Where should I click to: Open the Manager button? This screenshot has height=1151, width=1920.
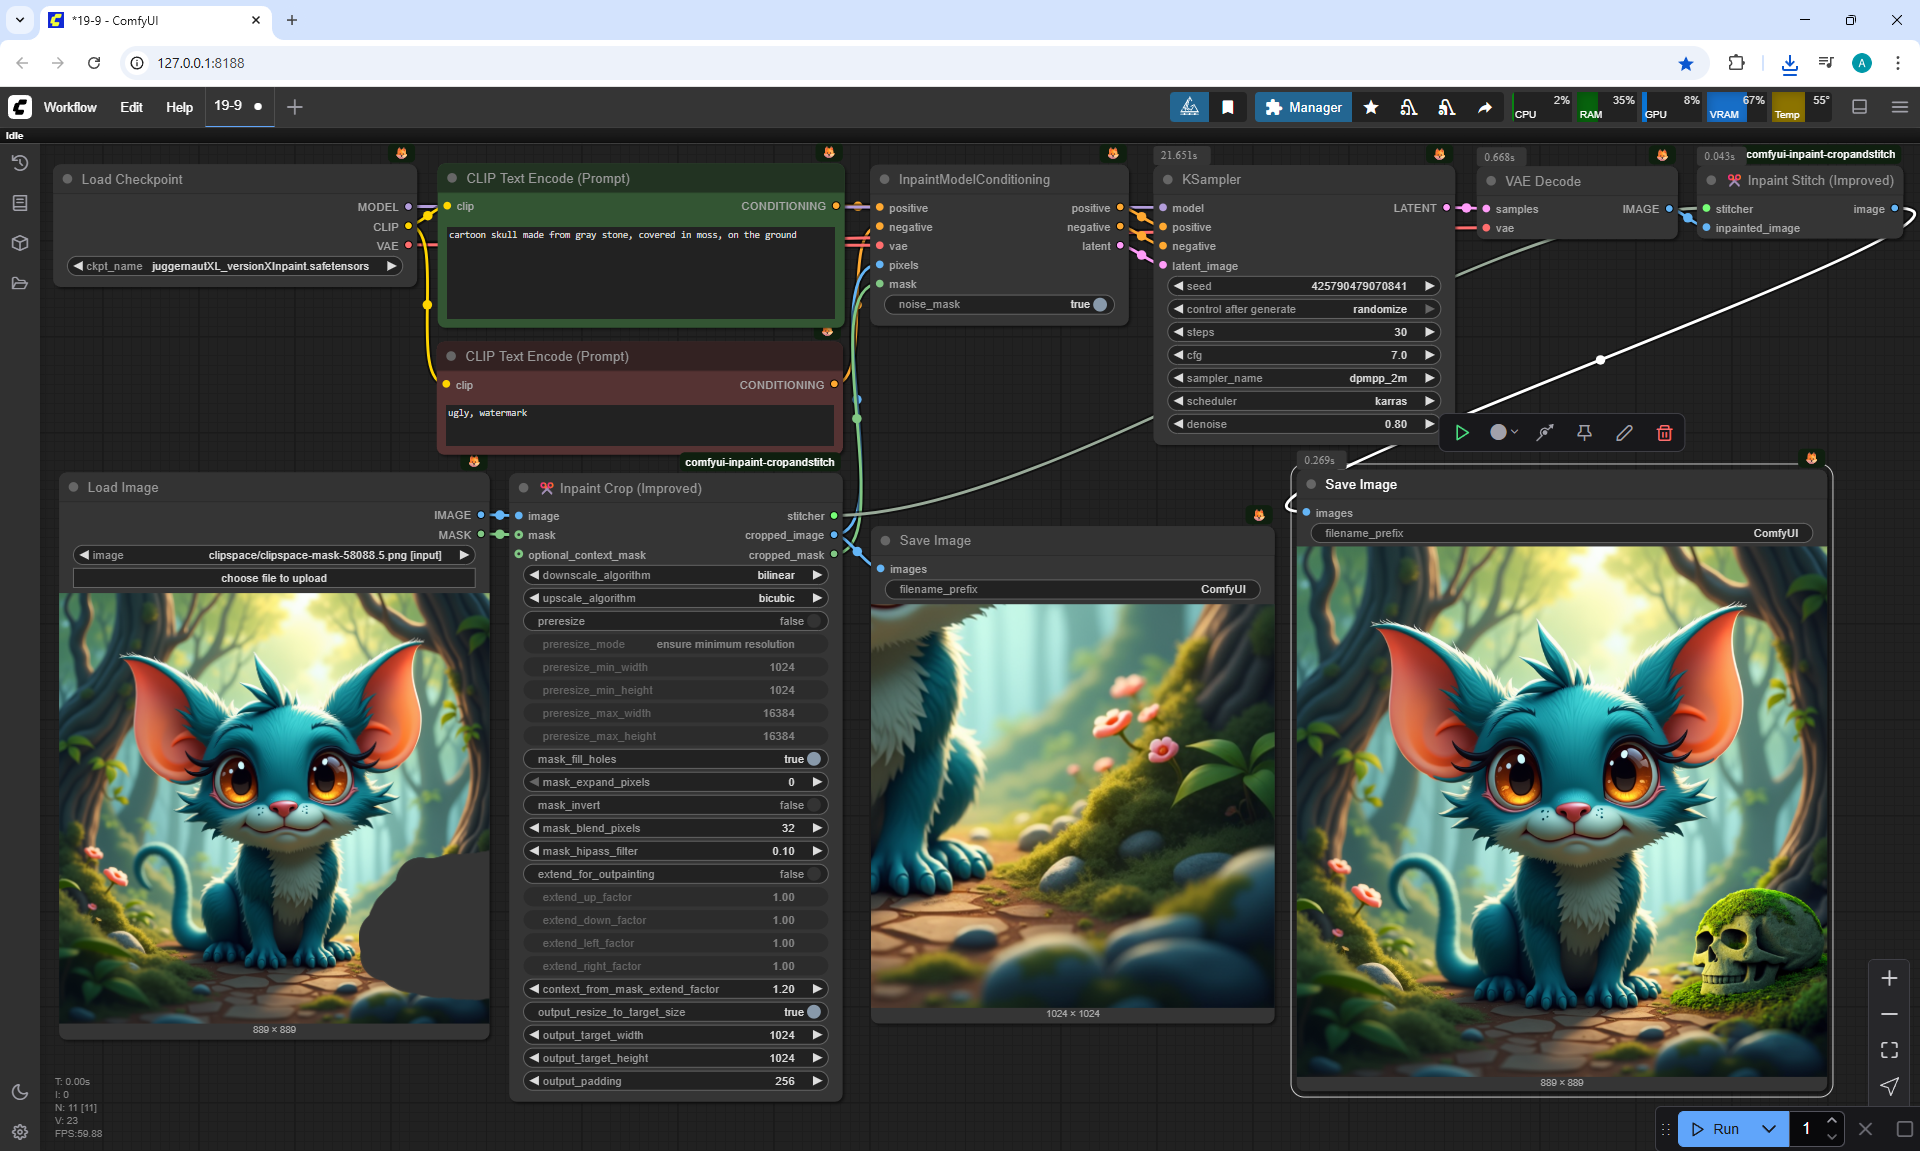click(1303, 107)
